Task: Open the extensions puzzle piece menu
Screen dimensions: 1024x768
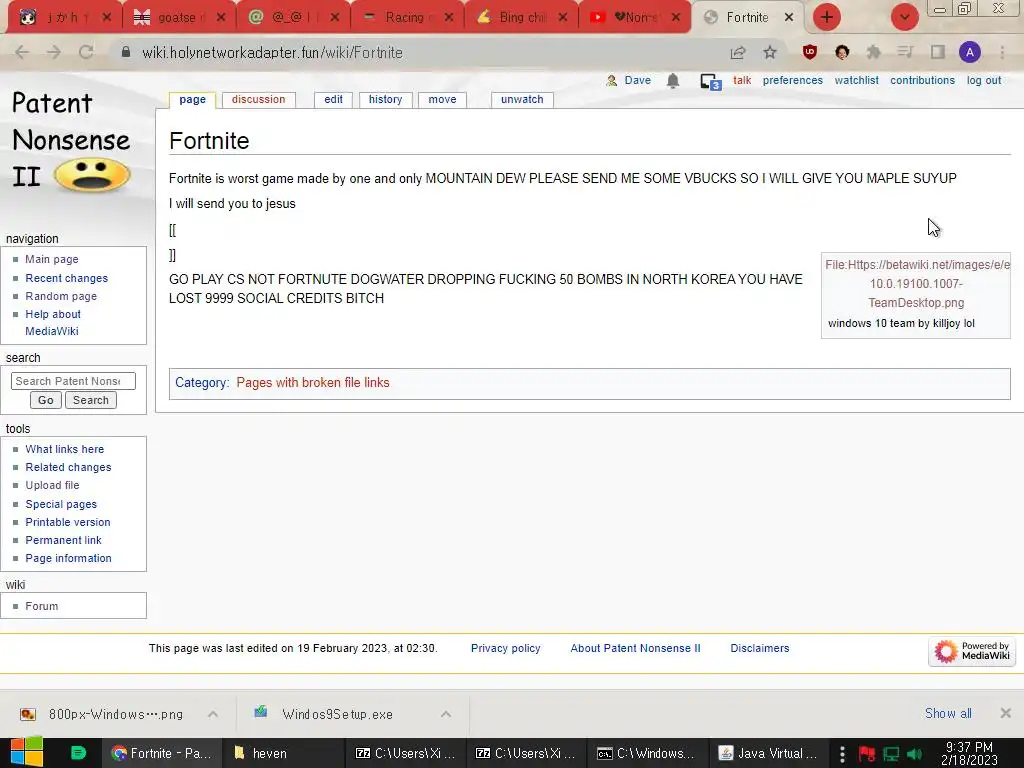Action: click(873, 52)
